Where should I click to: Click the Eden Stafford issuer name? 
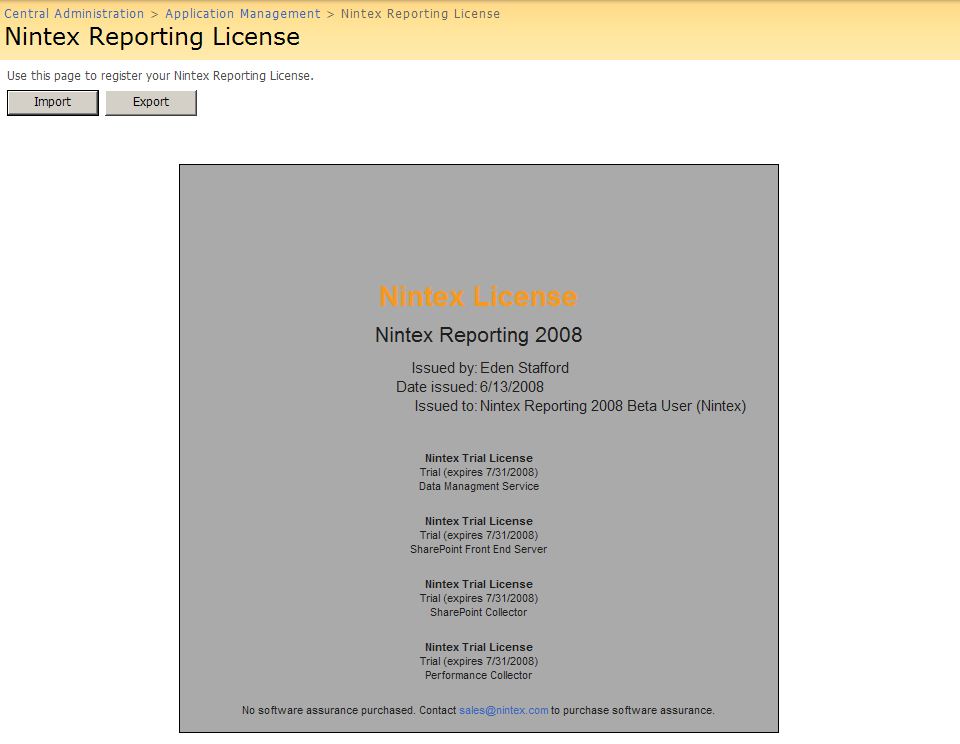[x=524, y=368]
